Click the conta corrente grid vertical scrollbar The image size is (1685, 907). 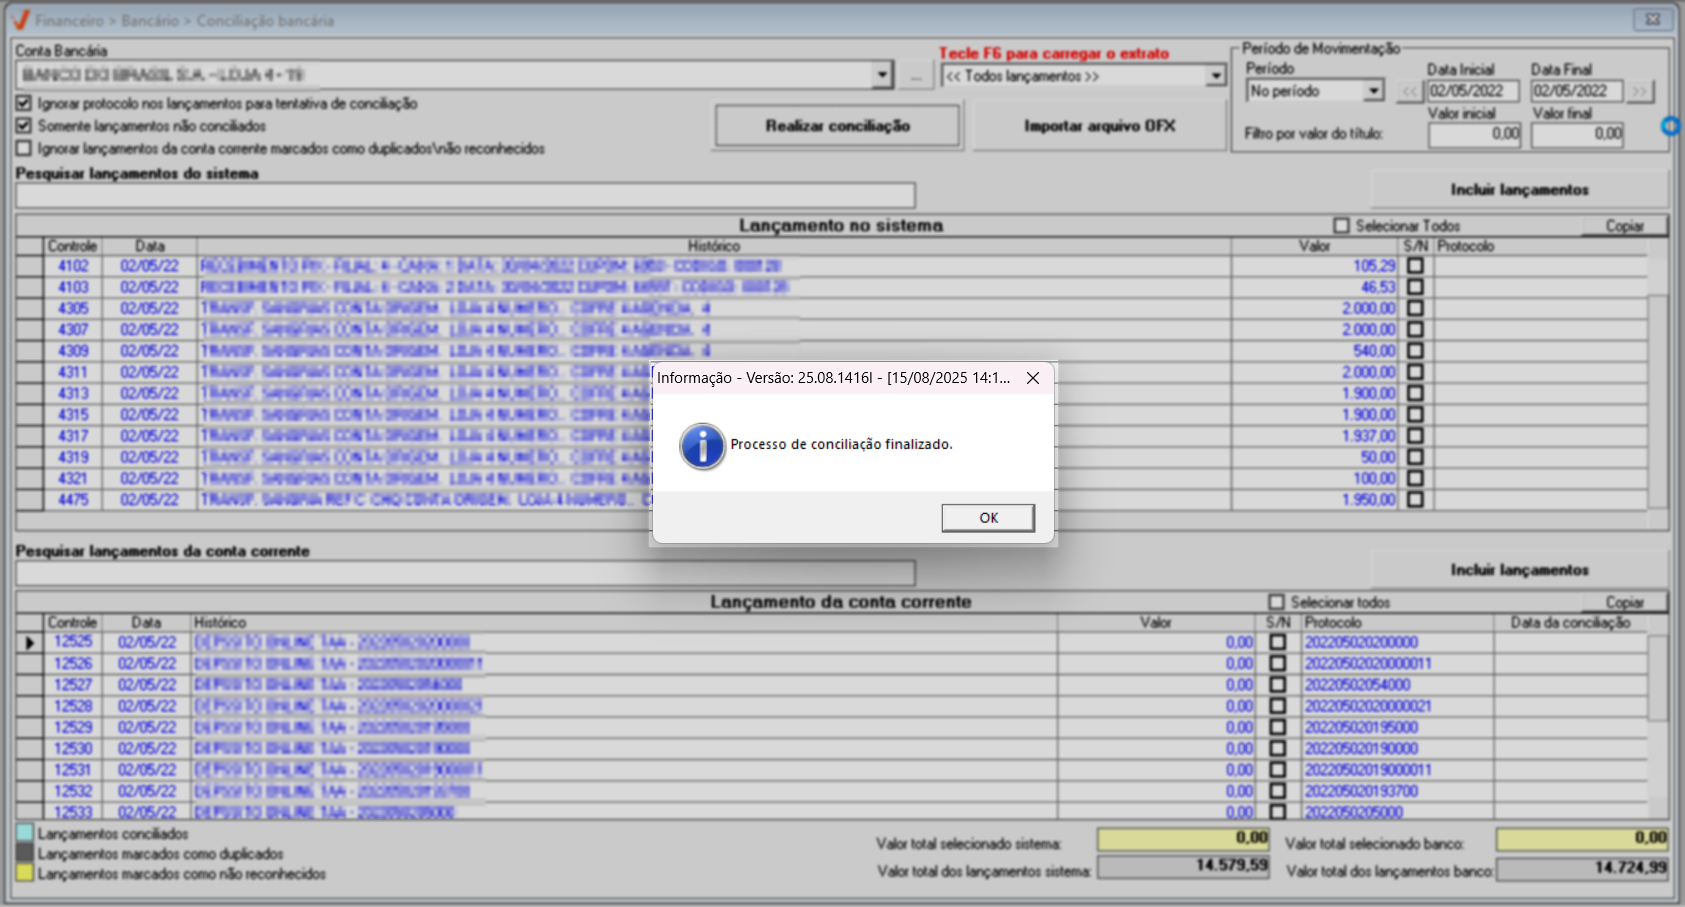1657,725
